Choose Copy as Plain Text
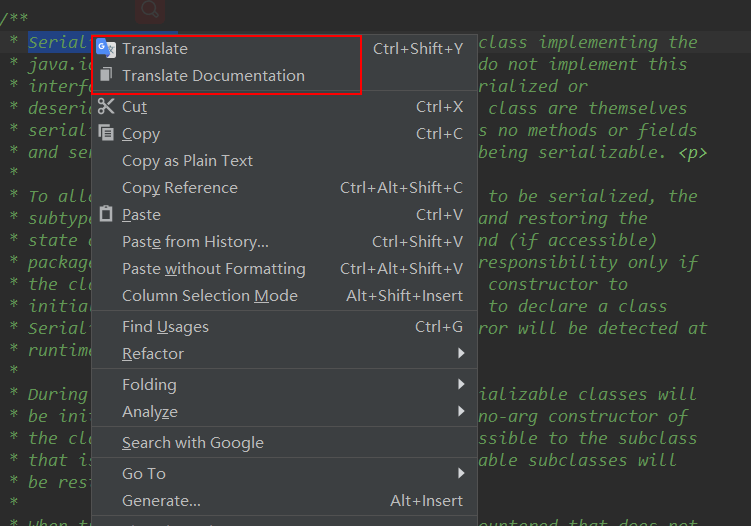The image size is (751, 526). 187,161
